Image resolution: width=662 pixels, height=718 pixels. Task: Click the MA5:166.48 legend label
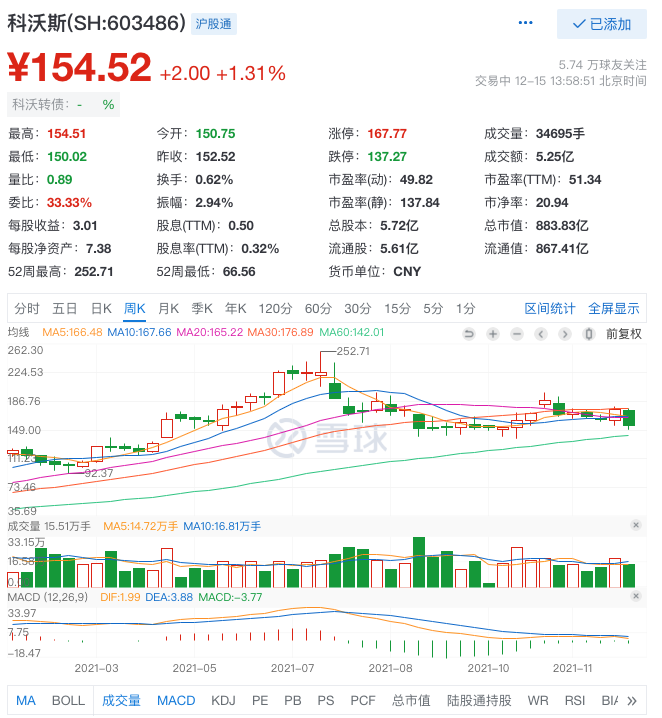(72, 332)
